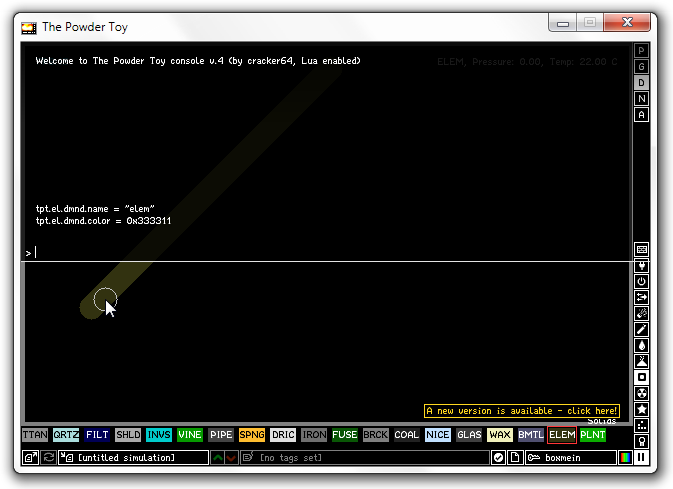Screen dimensions: 673x489
Task: Select the SHLD element
Action: tap(128, 435)
